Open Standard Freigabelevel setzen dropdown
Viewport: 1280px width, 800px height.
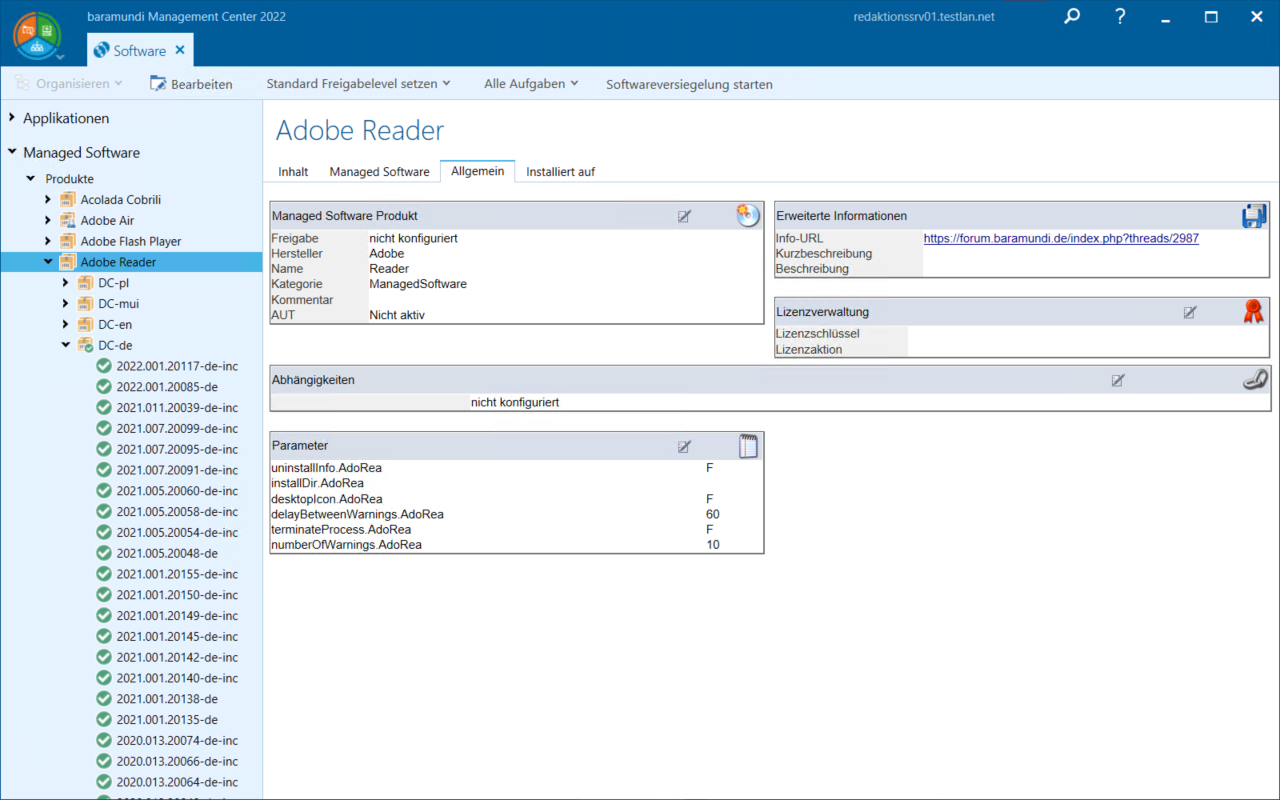358,84
